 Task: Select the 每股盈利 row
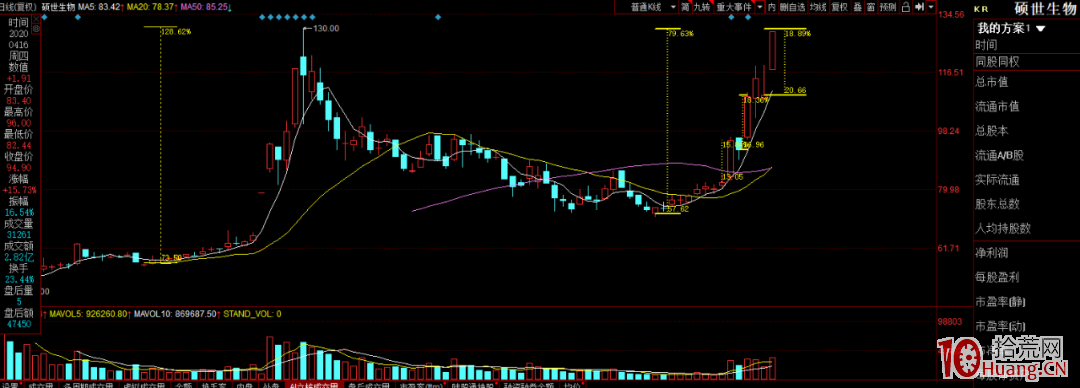(x=1026, y=277)
